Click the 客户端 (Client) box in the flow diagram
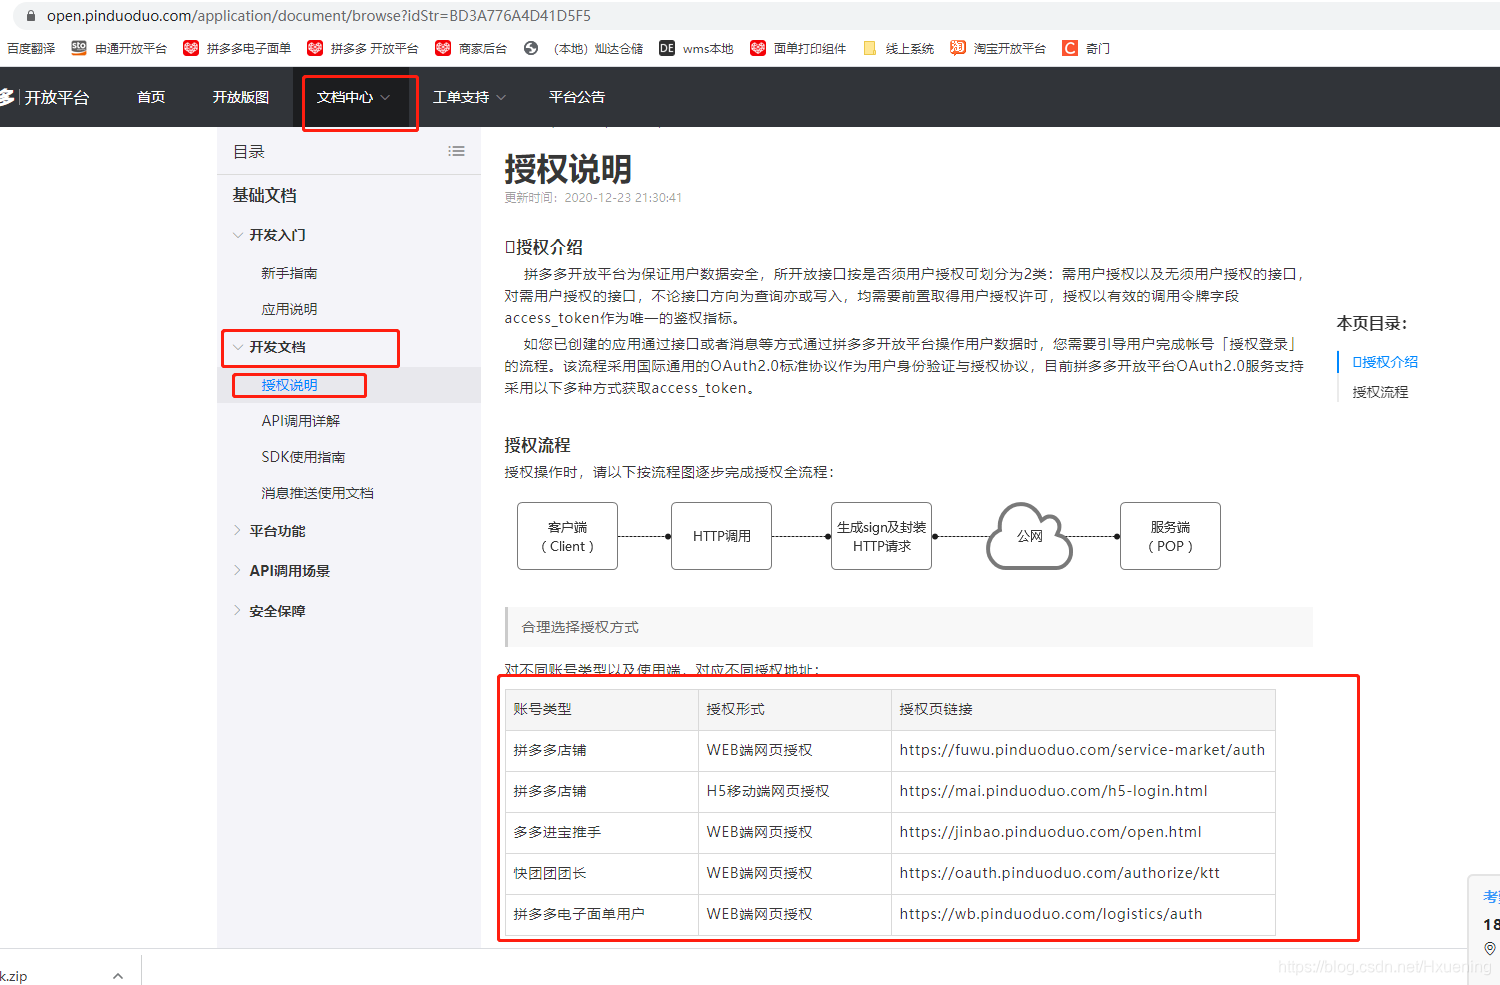The width and height of the screenshot is (1500, 985). (567, 536)
